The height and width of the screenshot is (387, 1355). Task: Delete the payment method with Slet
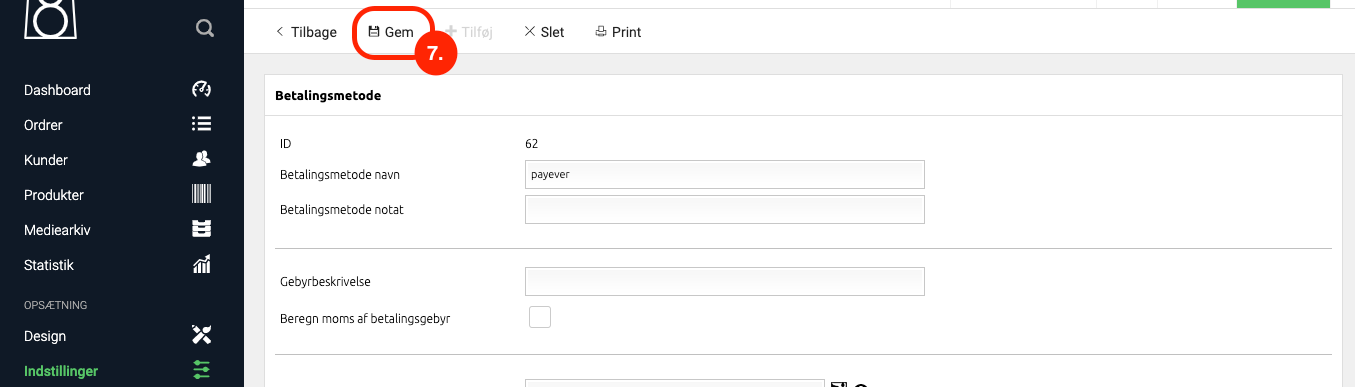point(544,32)
